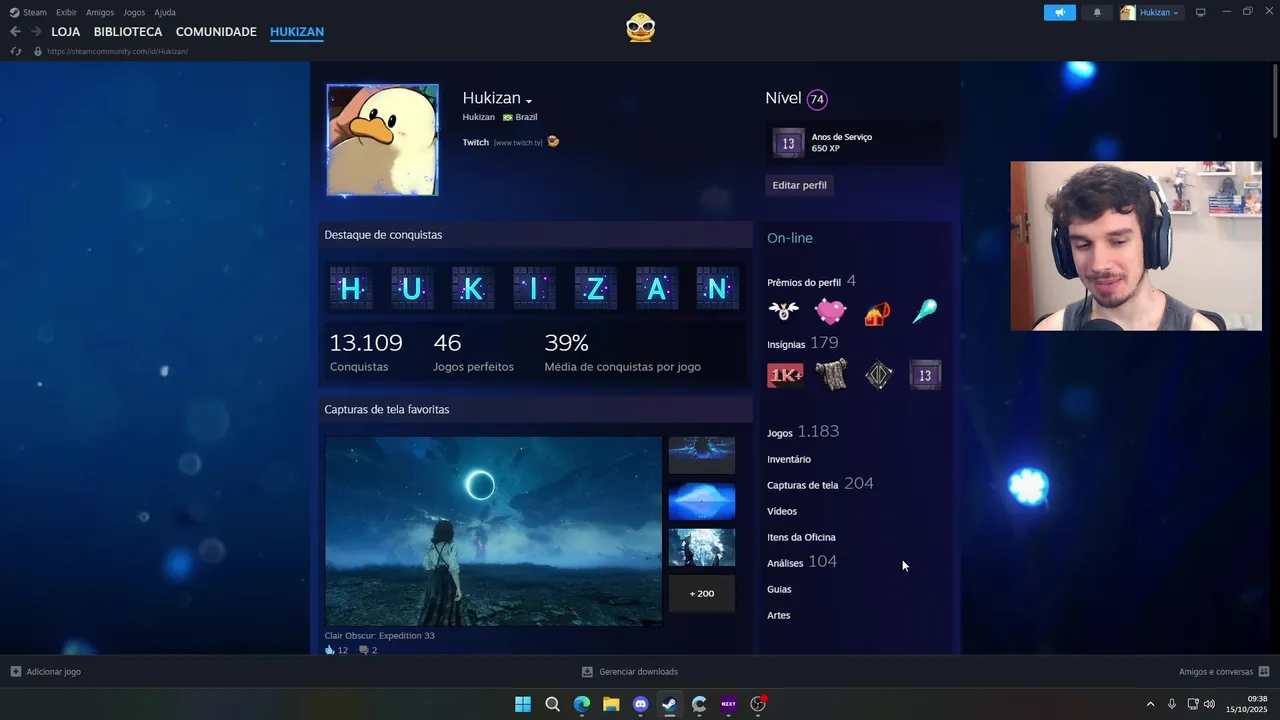Open the 13 years badge under Insígnias

(x=925, y=375)
